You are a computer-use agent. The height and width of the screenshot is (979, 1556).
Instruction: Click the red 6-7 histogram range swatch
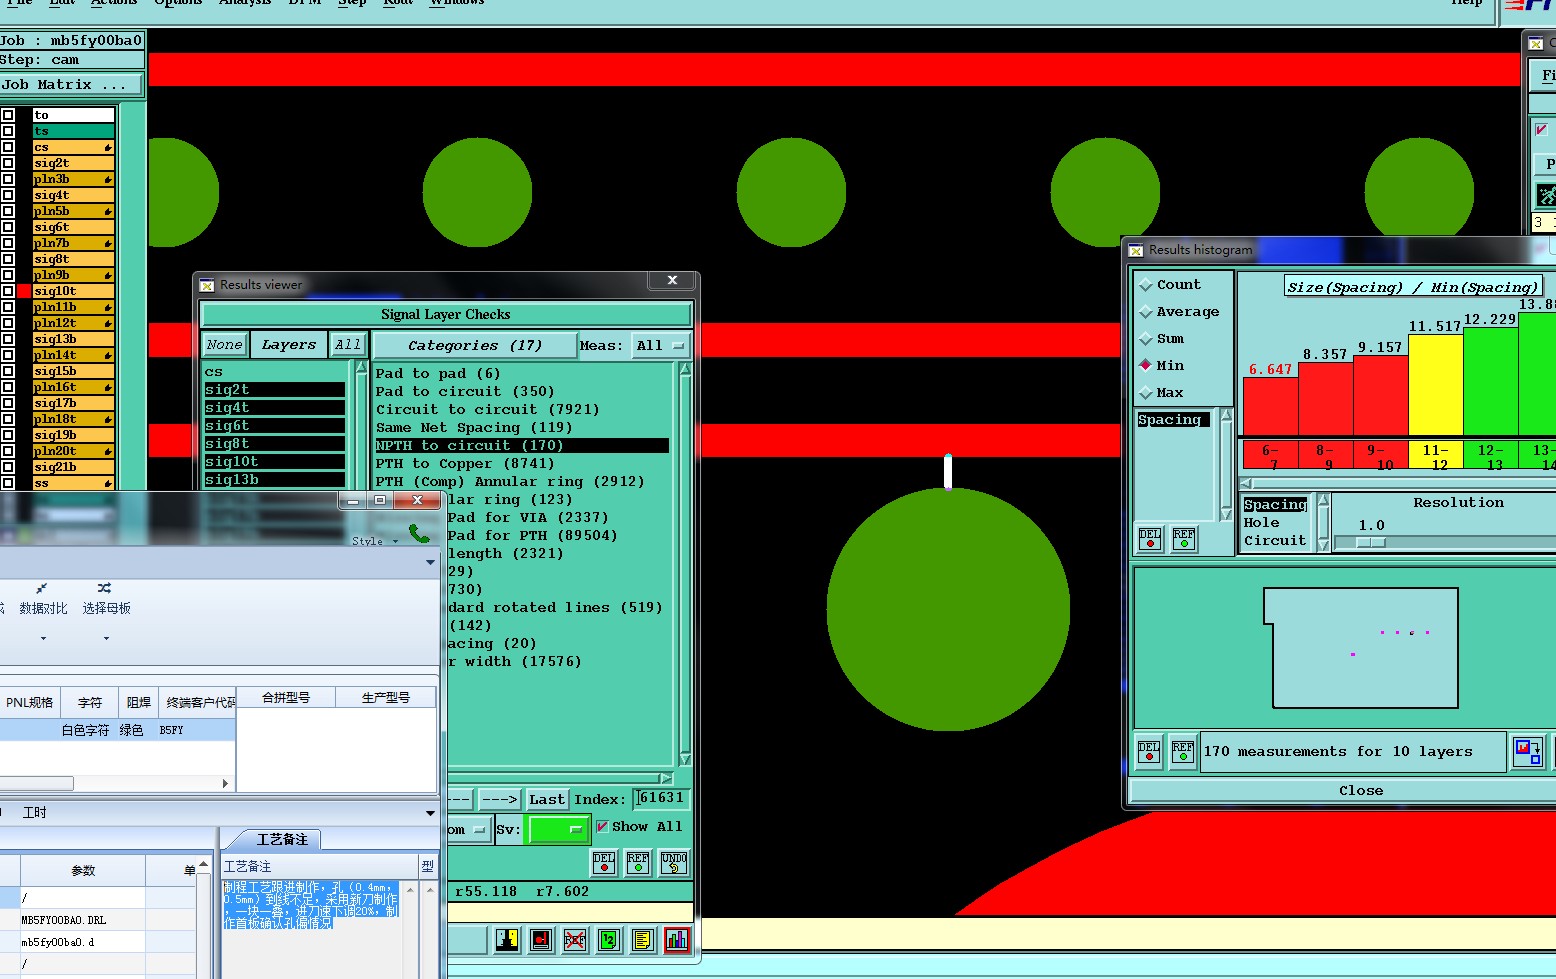[x=1271, y=456]
